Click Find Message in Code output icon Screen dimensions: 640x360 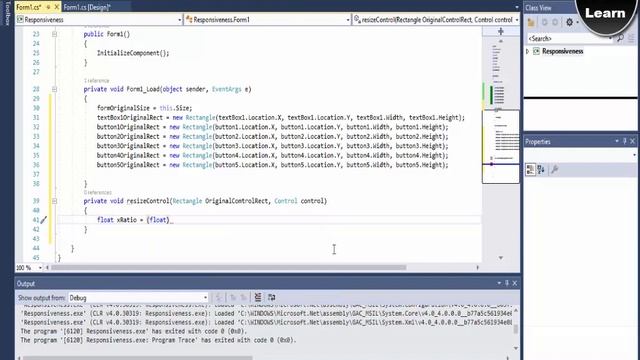[218, 298]
